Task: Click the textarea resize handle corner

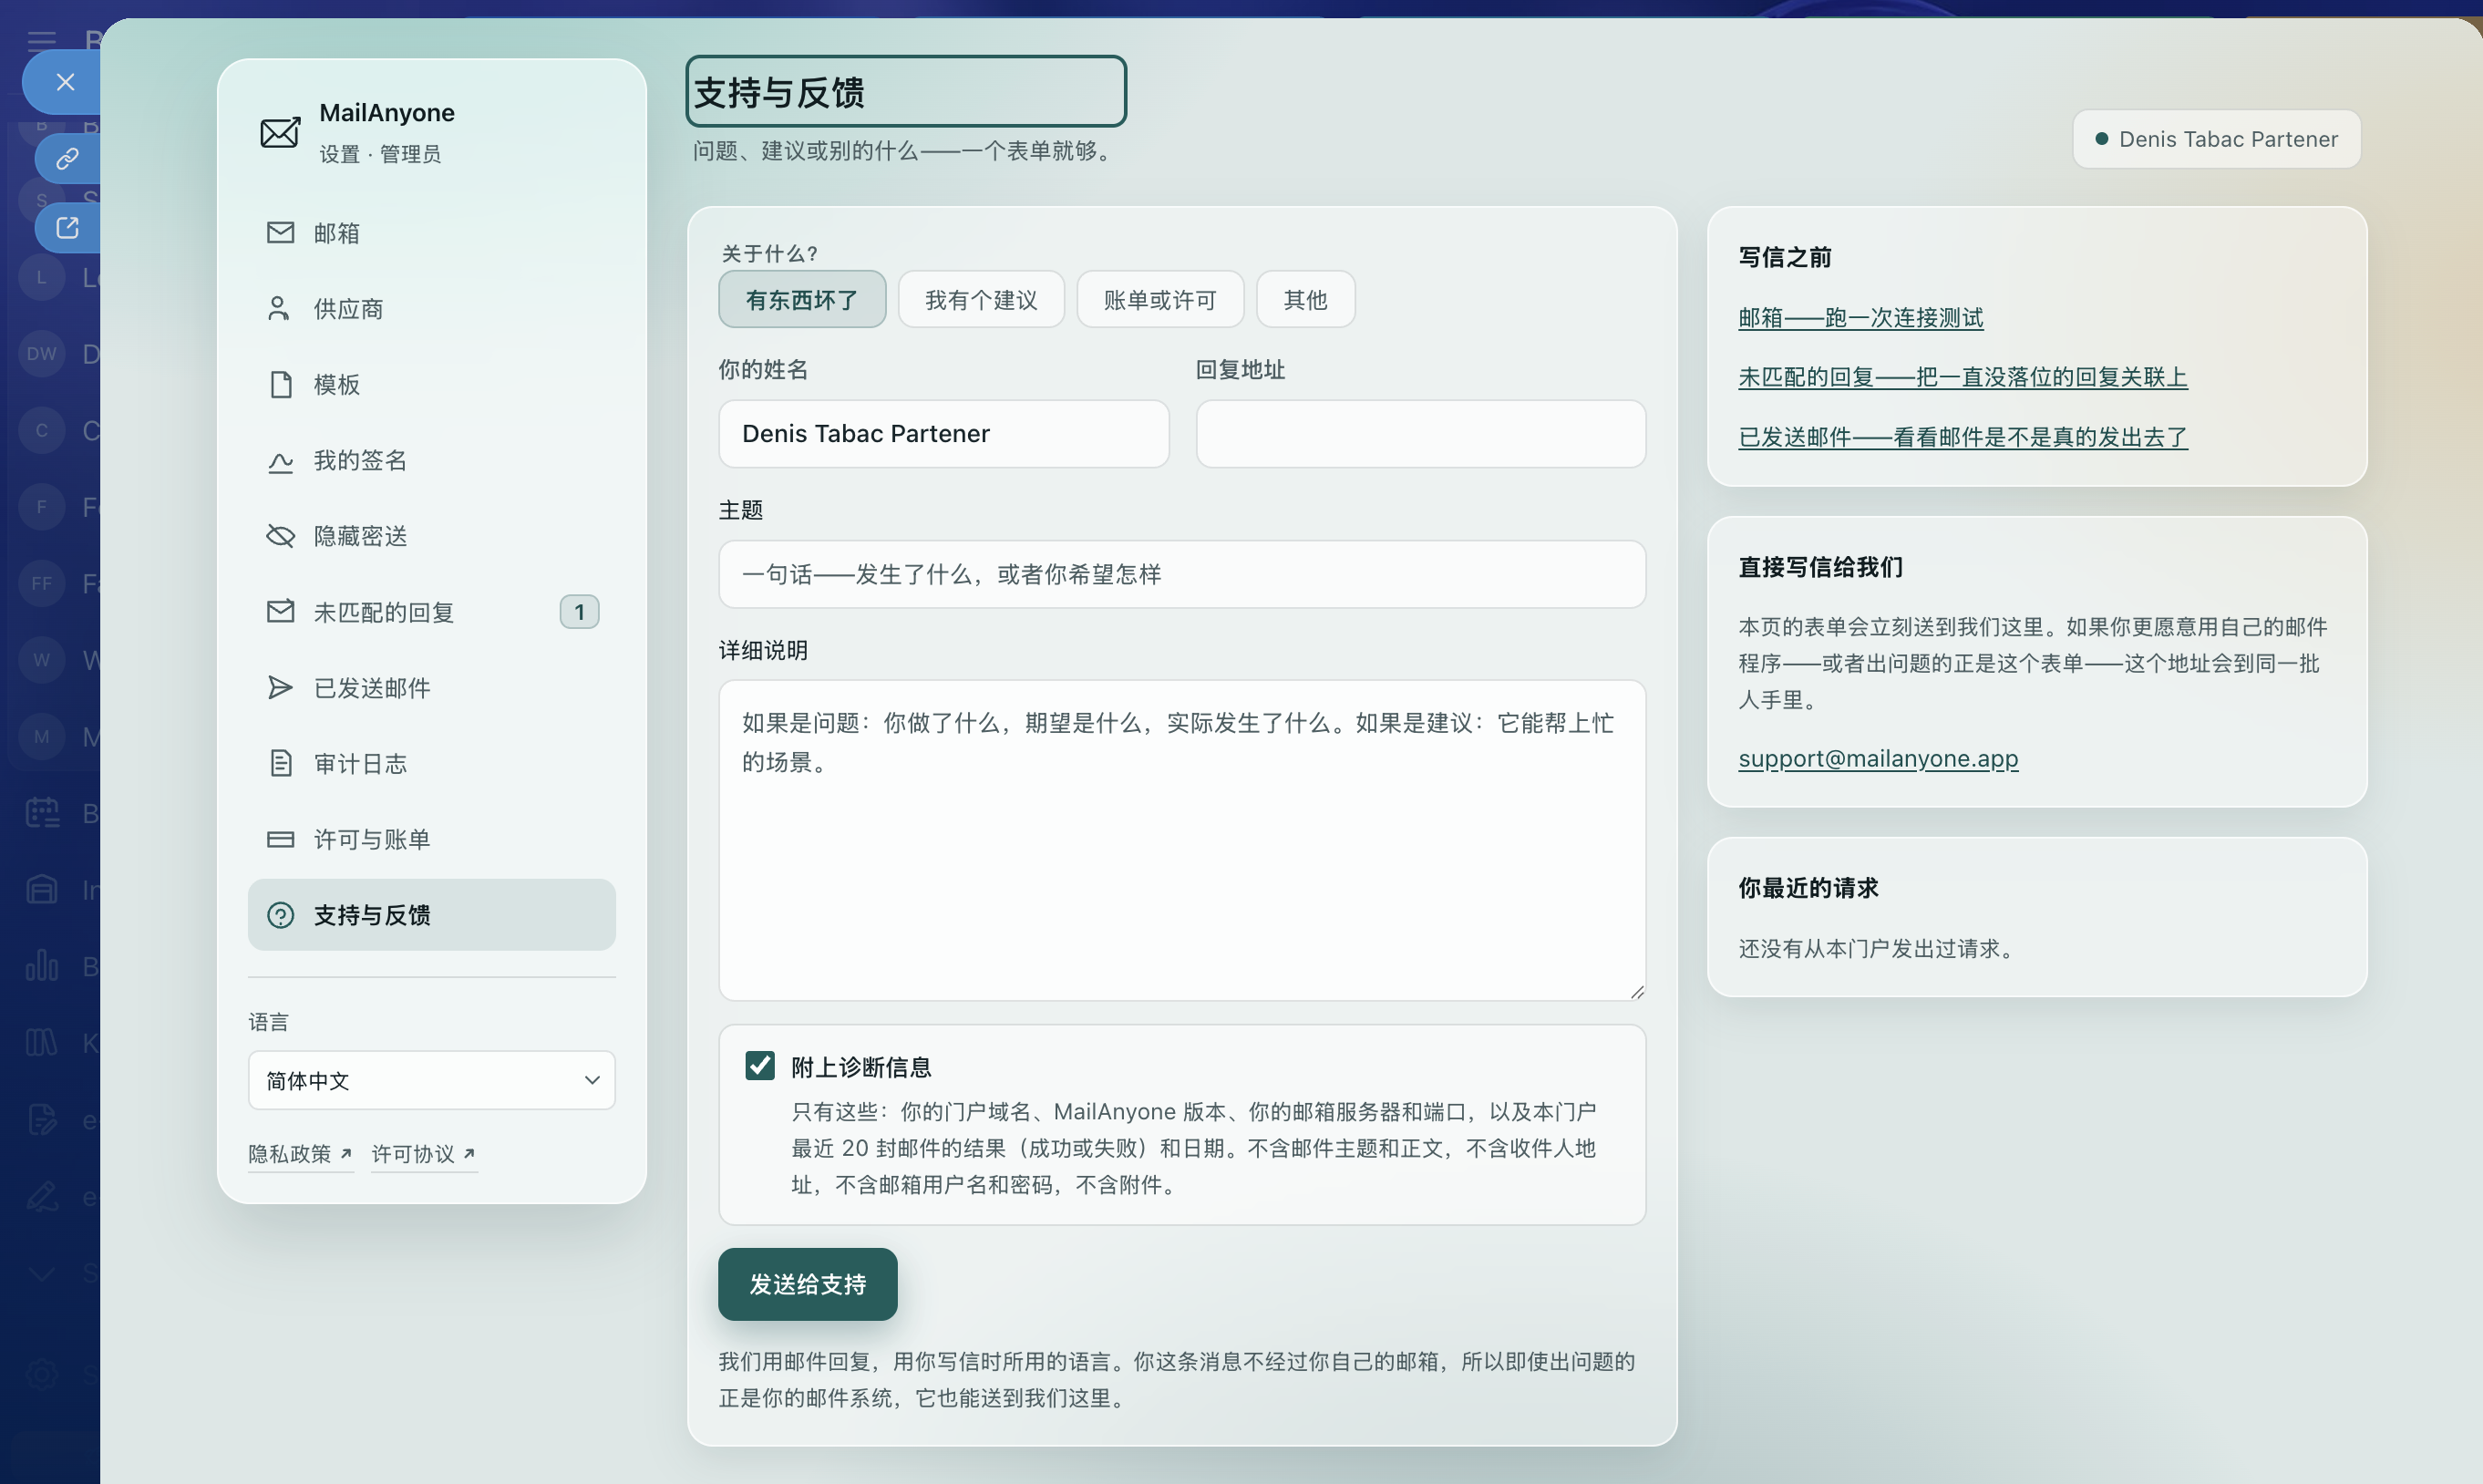Action: click(x=1636, y=991)
